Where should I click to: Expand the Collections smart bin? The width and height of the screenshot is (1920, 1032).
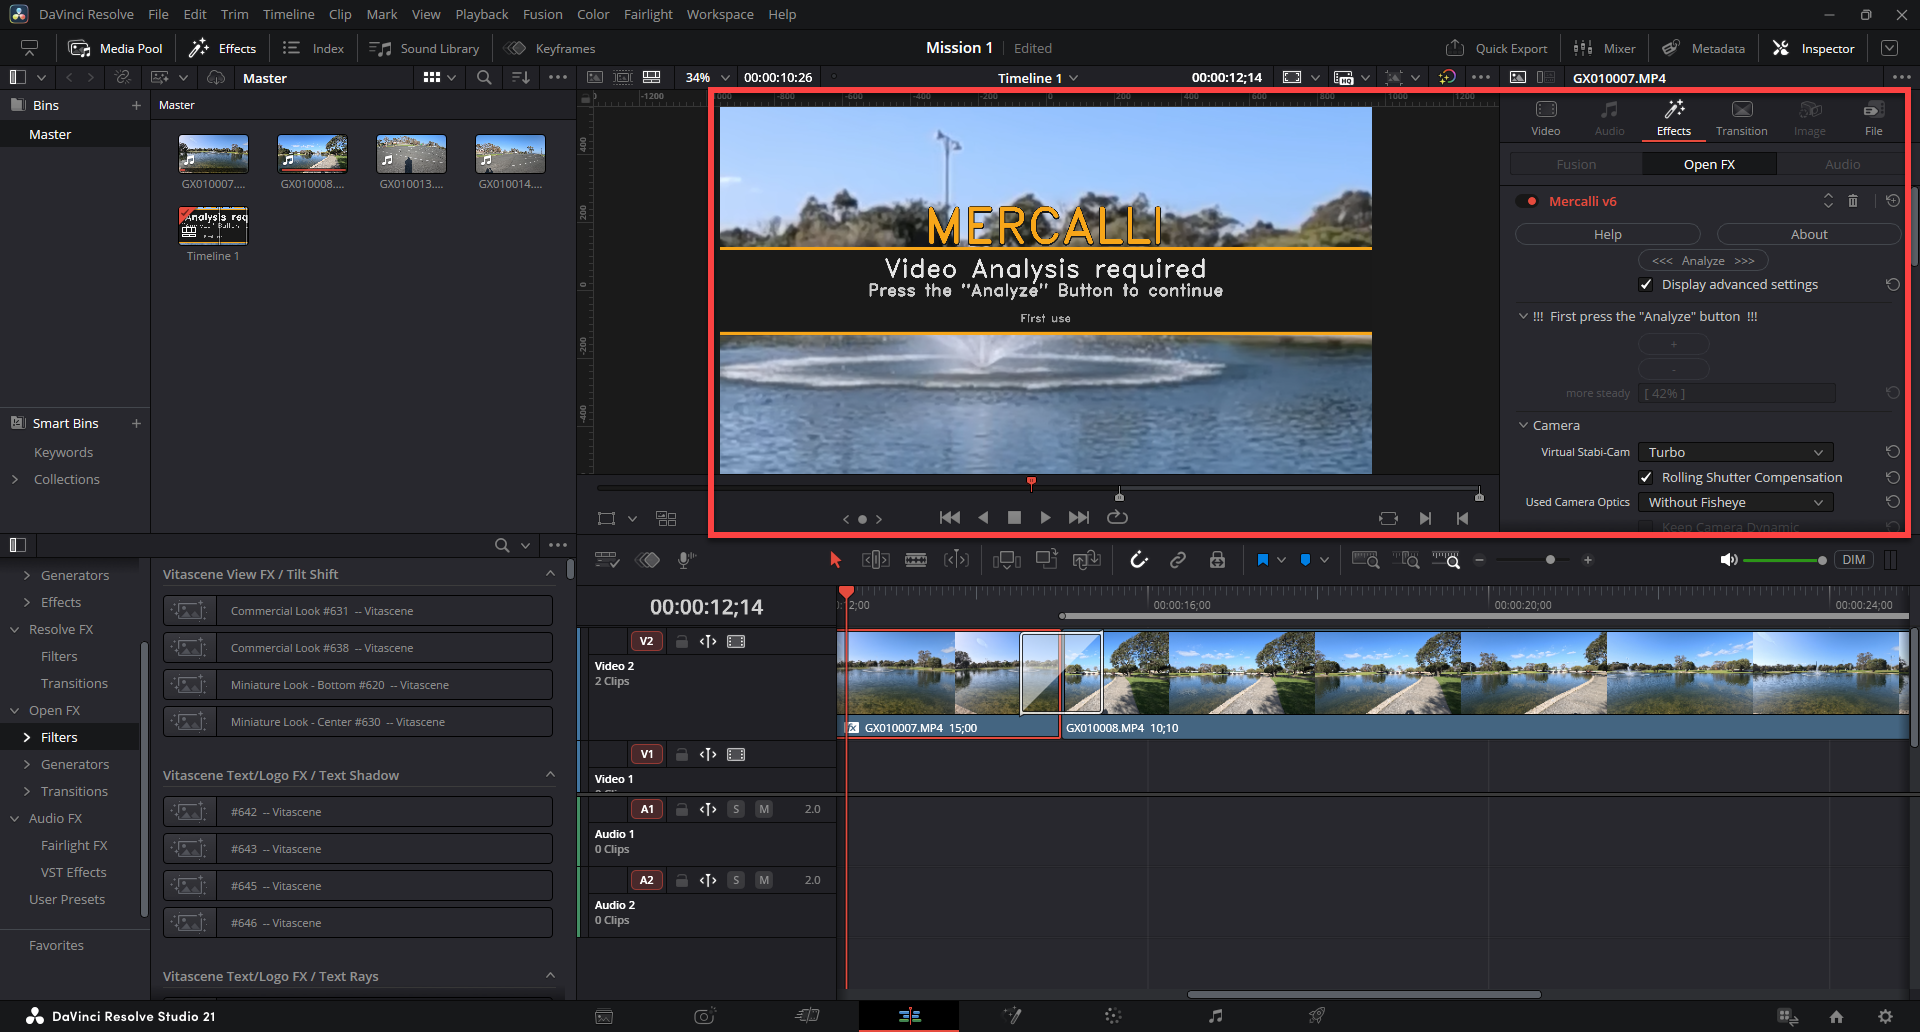15,480
